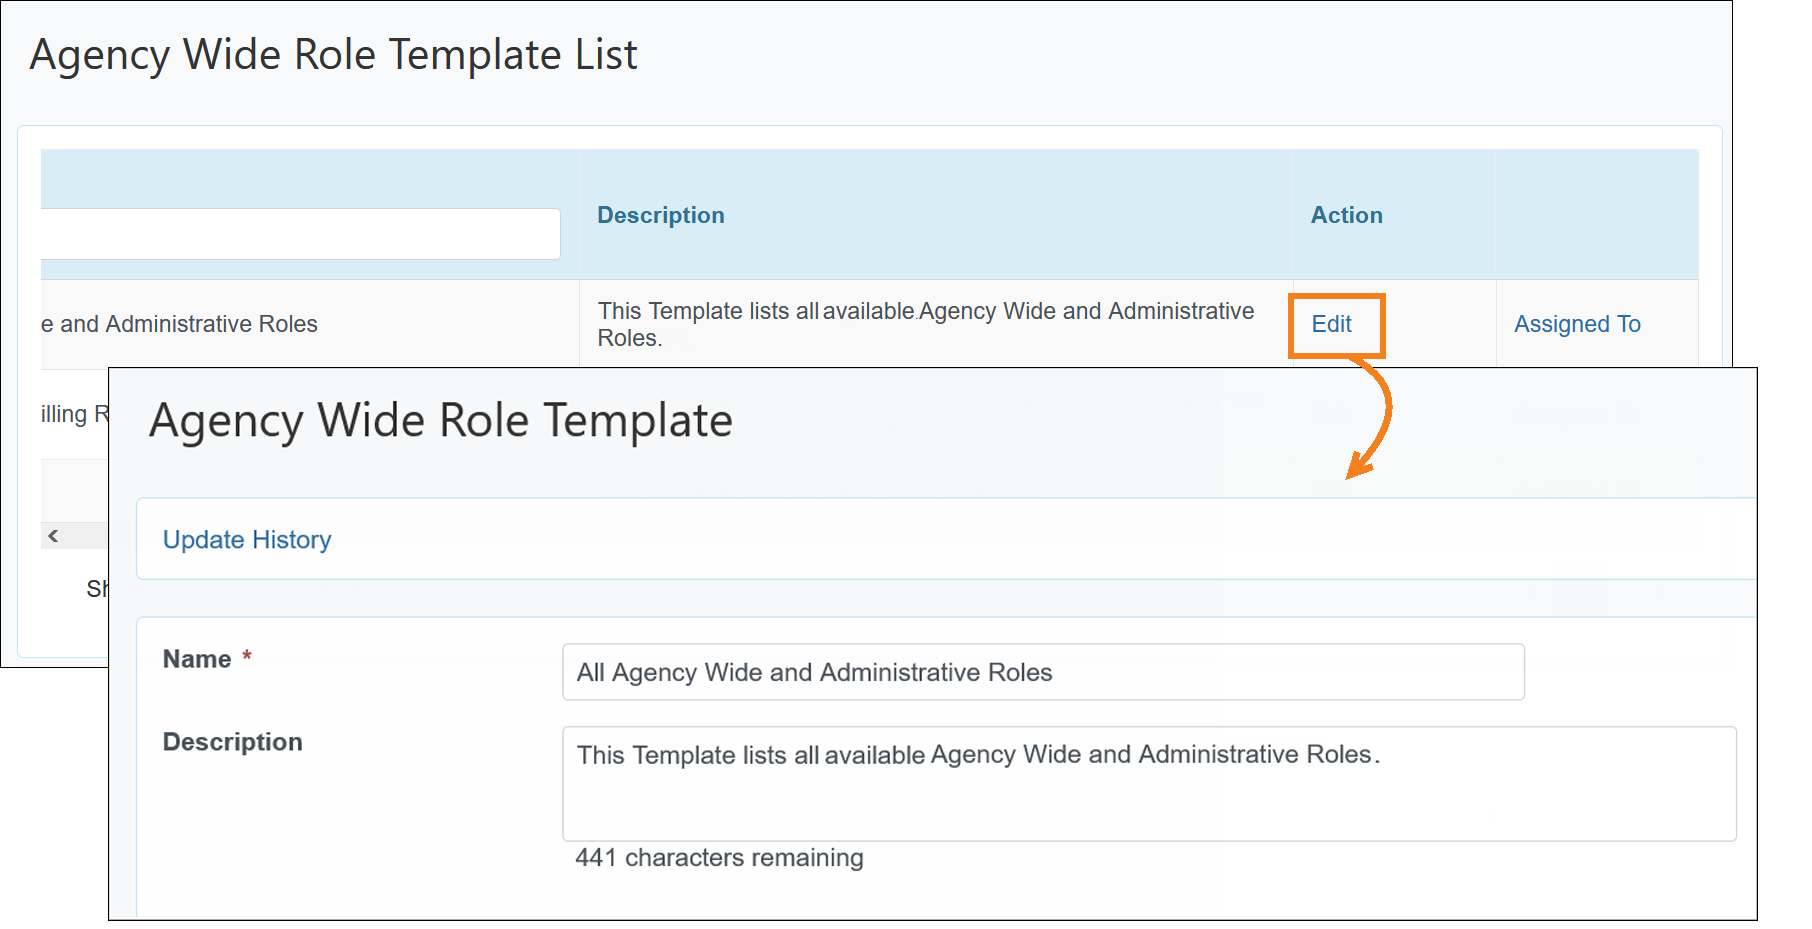Click the Description column header

(x=661, y=215)
